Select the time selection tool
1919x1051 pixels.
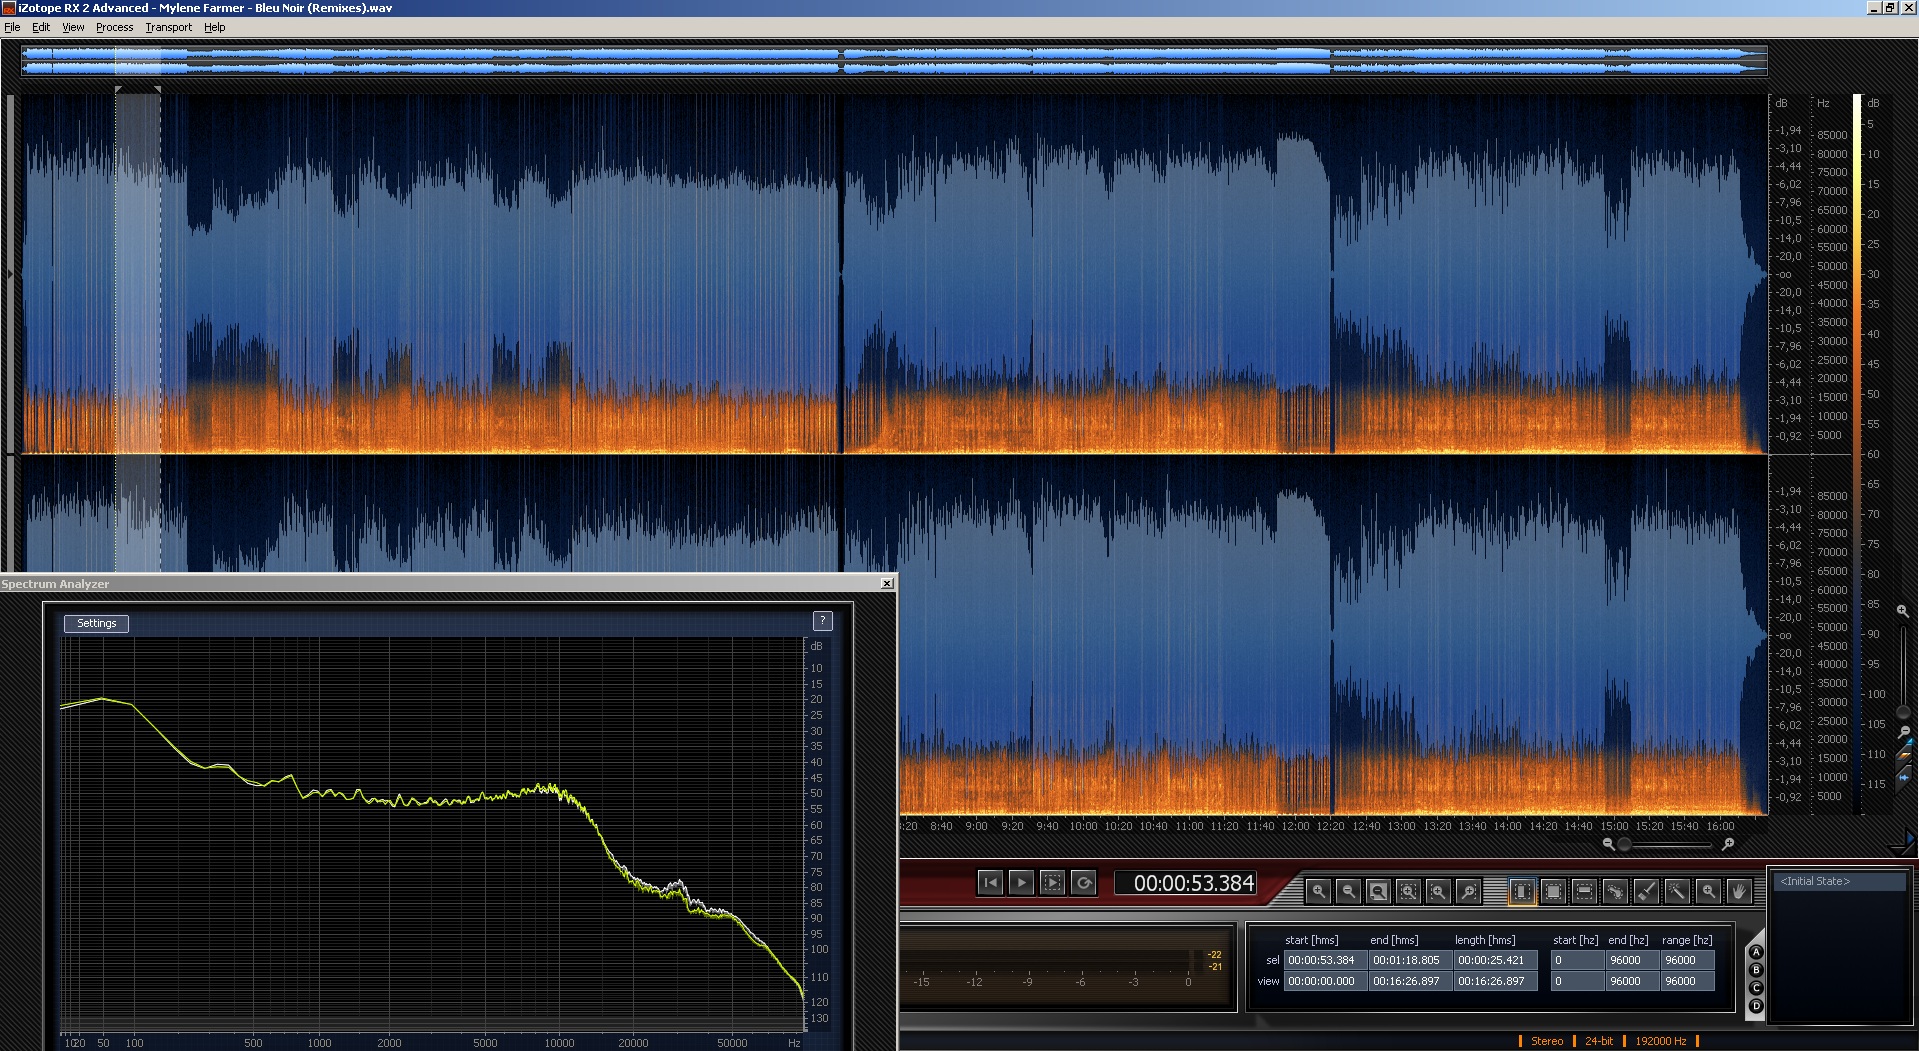1521,890
